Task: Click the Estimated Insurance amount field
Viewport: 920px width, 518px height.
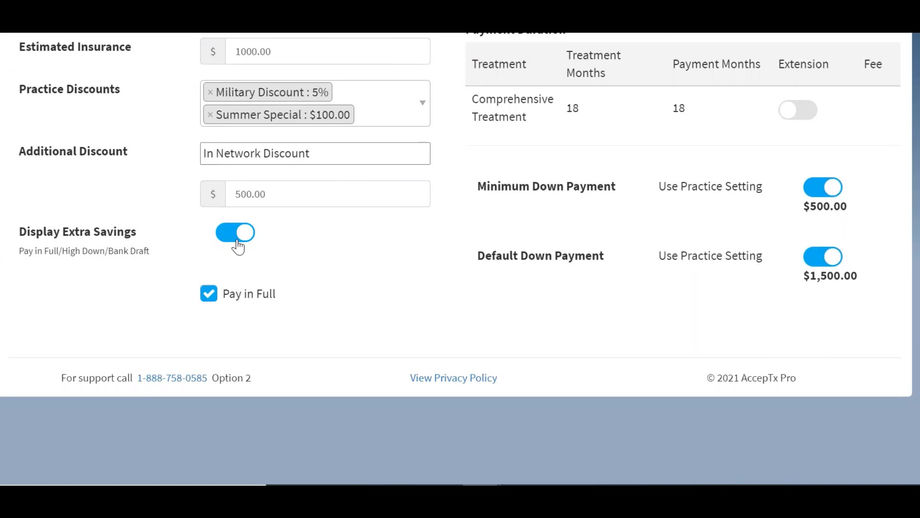Action: pos(327,52)
